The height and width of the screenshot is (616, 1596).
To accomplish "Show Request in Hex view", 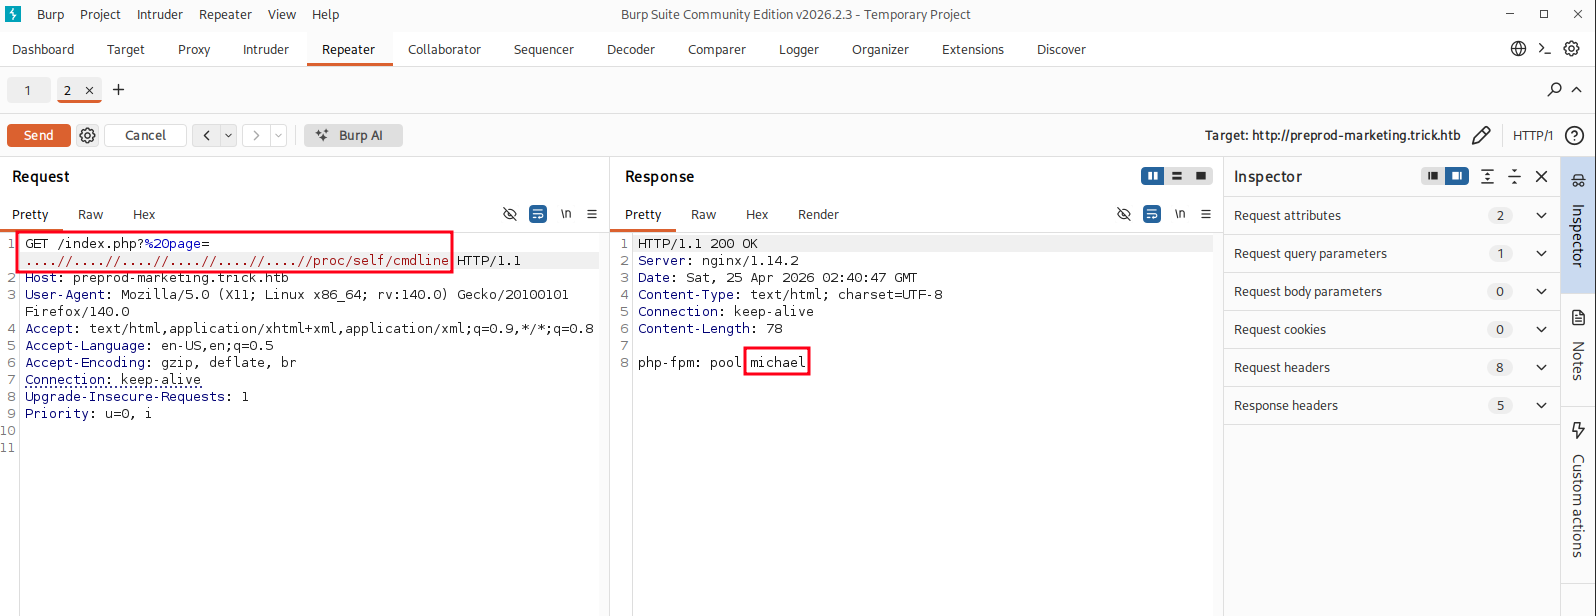I will 144,214.
